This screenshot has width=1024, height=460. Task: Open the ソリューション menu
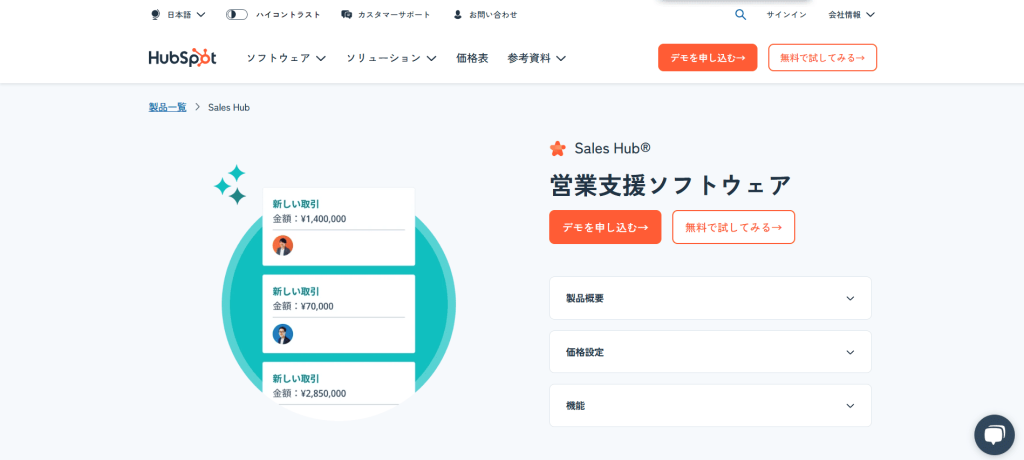click(x=391, y=58)
